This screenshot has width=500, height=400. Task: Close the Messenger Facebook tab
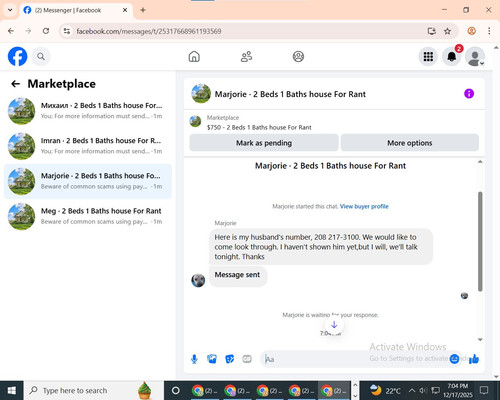click(125, 10)
